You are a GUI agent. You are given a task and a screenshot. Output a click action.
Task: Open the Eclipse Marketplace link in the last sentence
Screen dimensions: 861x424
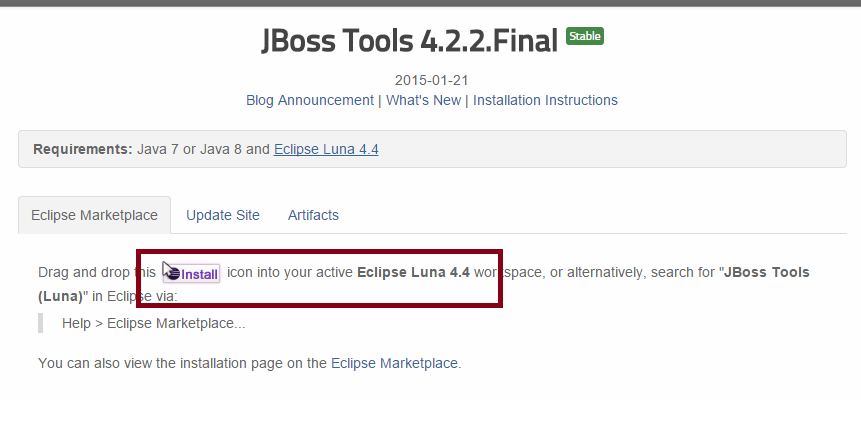click(395, 363)
